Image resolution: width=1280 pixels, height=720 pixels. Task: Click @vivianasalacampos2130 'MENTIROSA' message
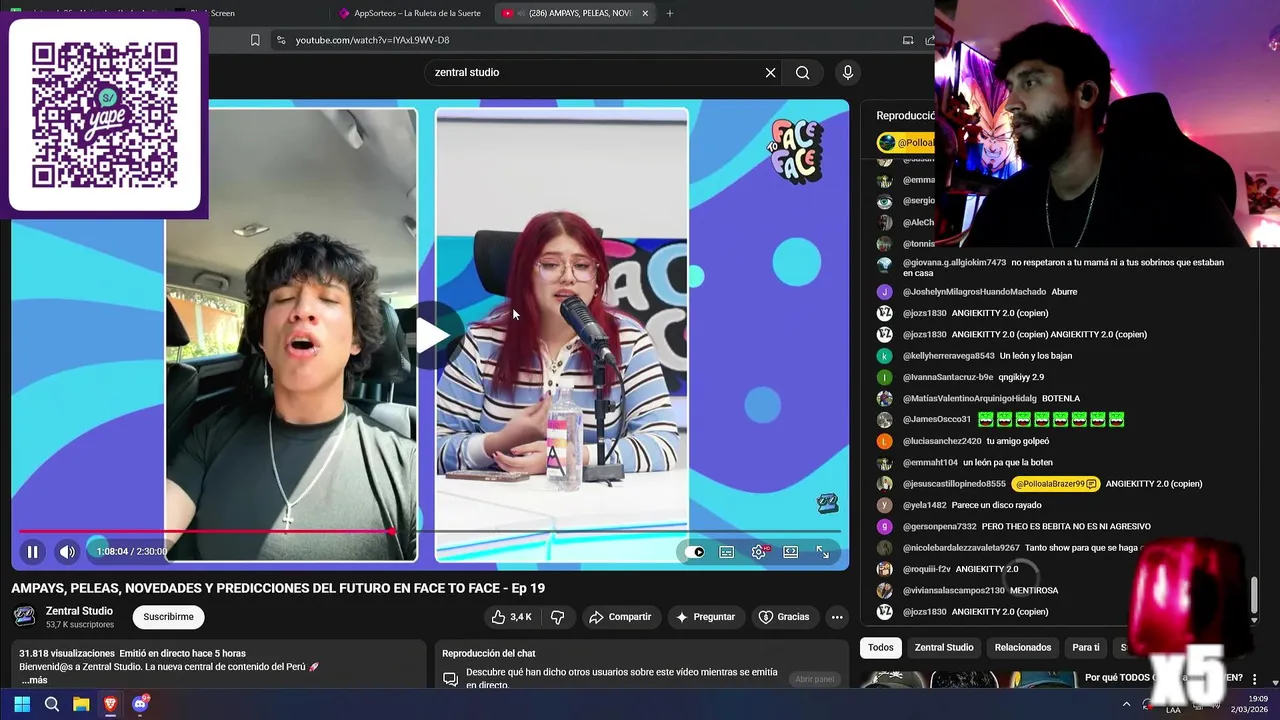pos(1034,590)
